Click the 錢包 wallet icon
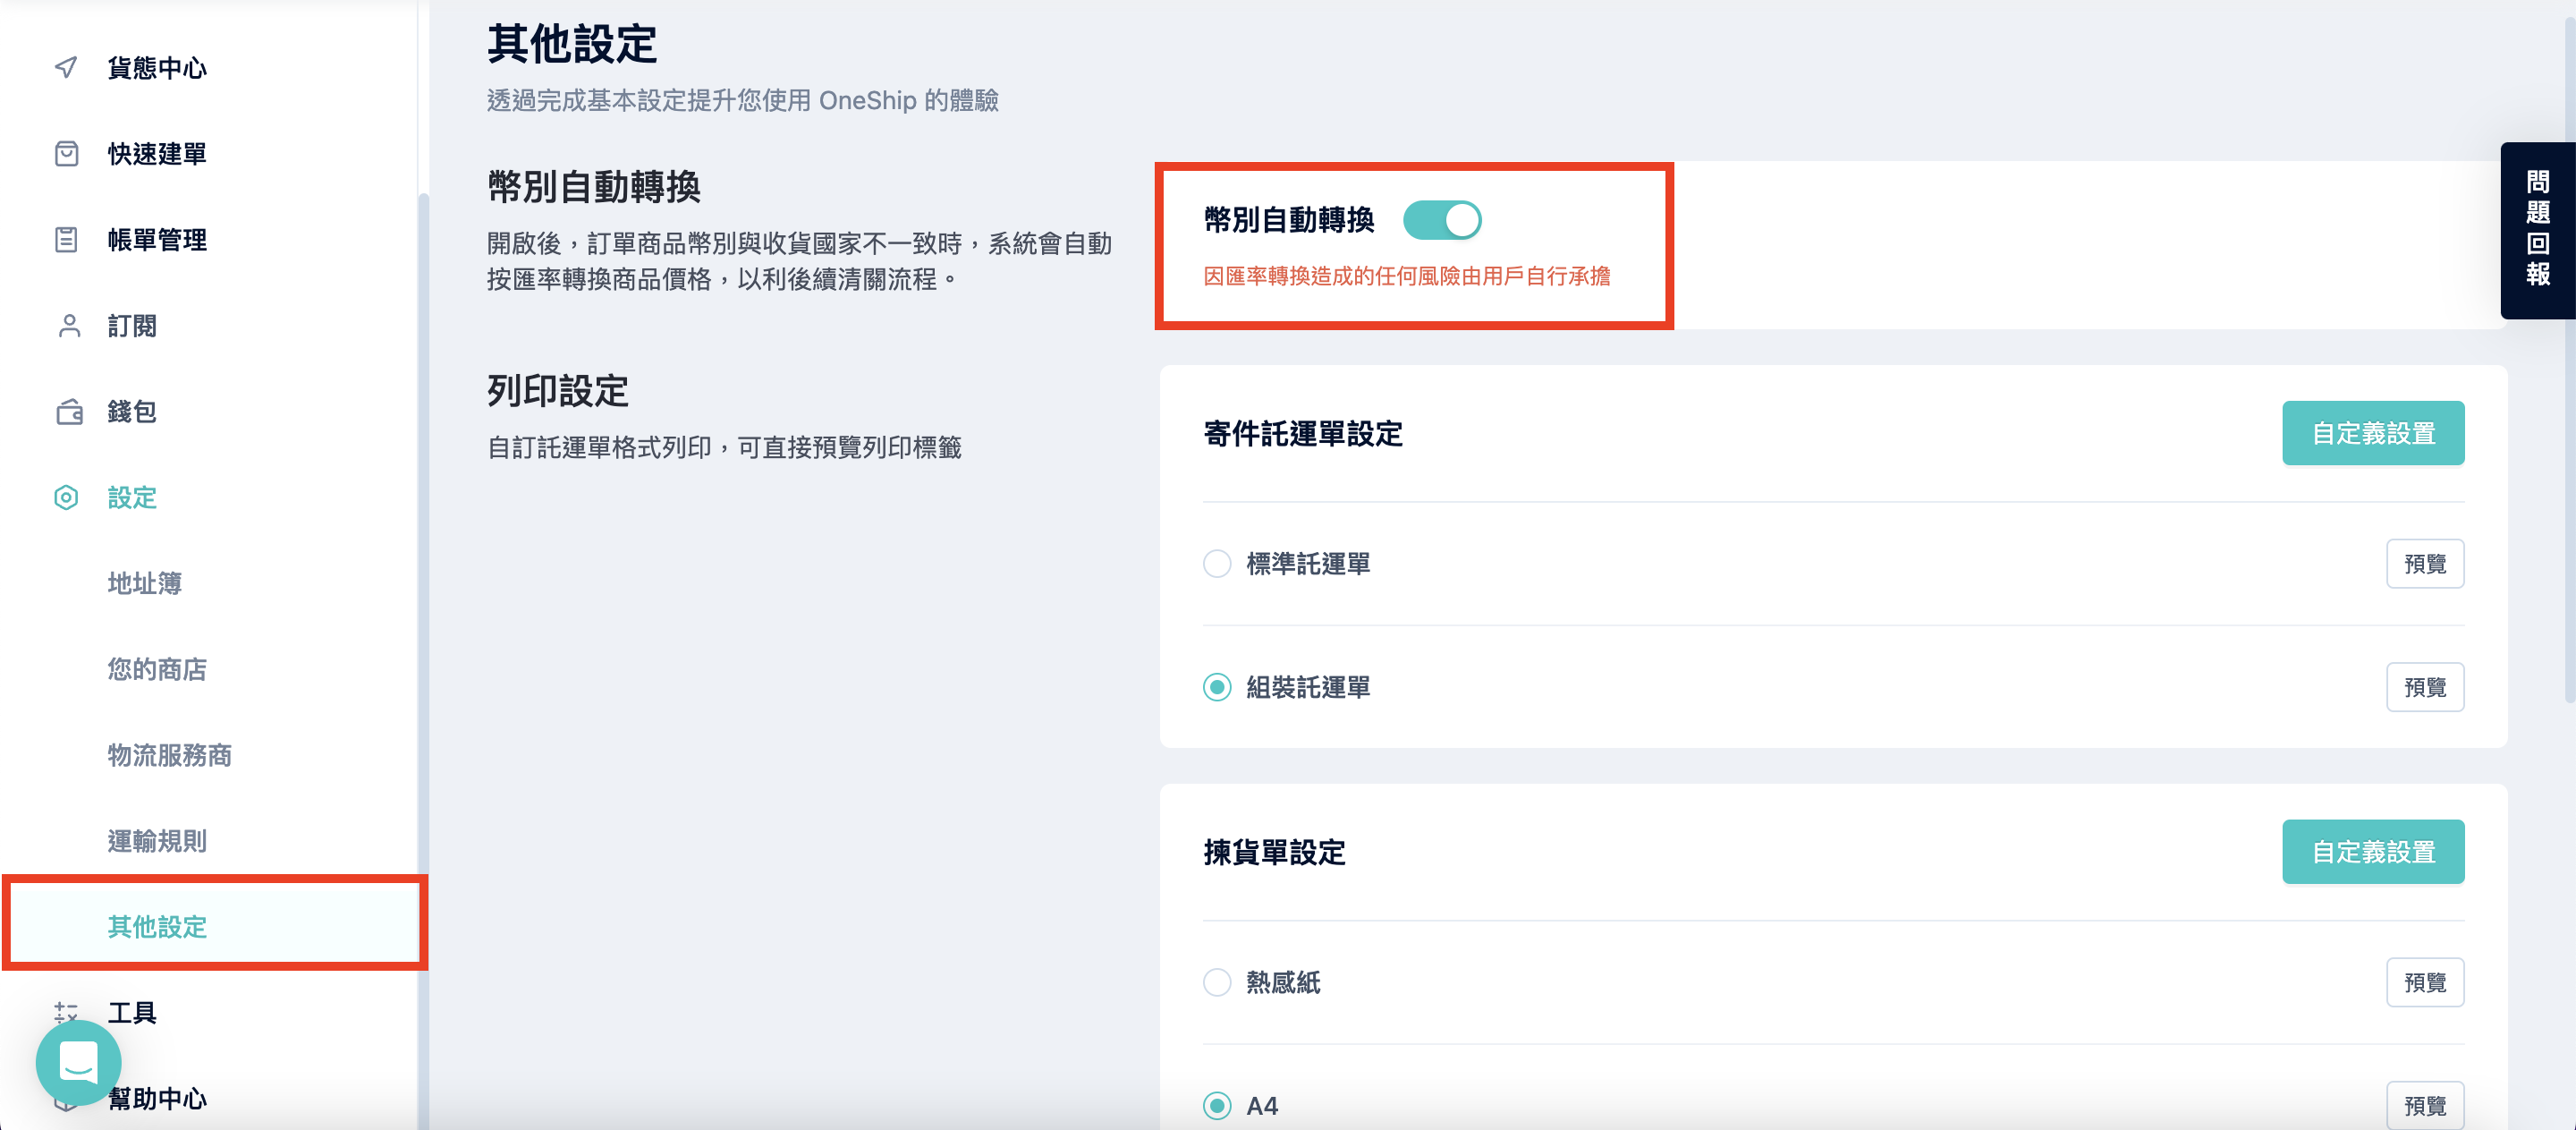Image resolution: width=2576 pixels, height=1130 pixels. coord(69,411)
